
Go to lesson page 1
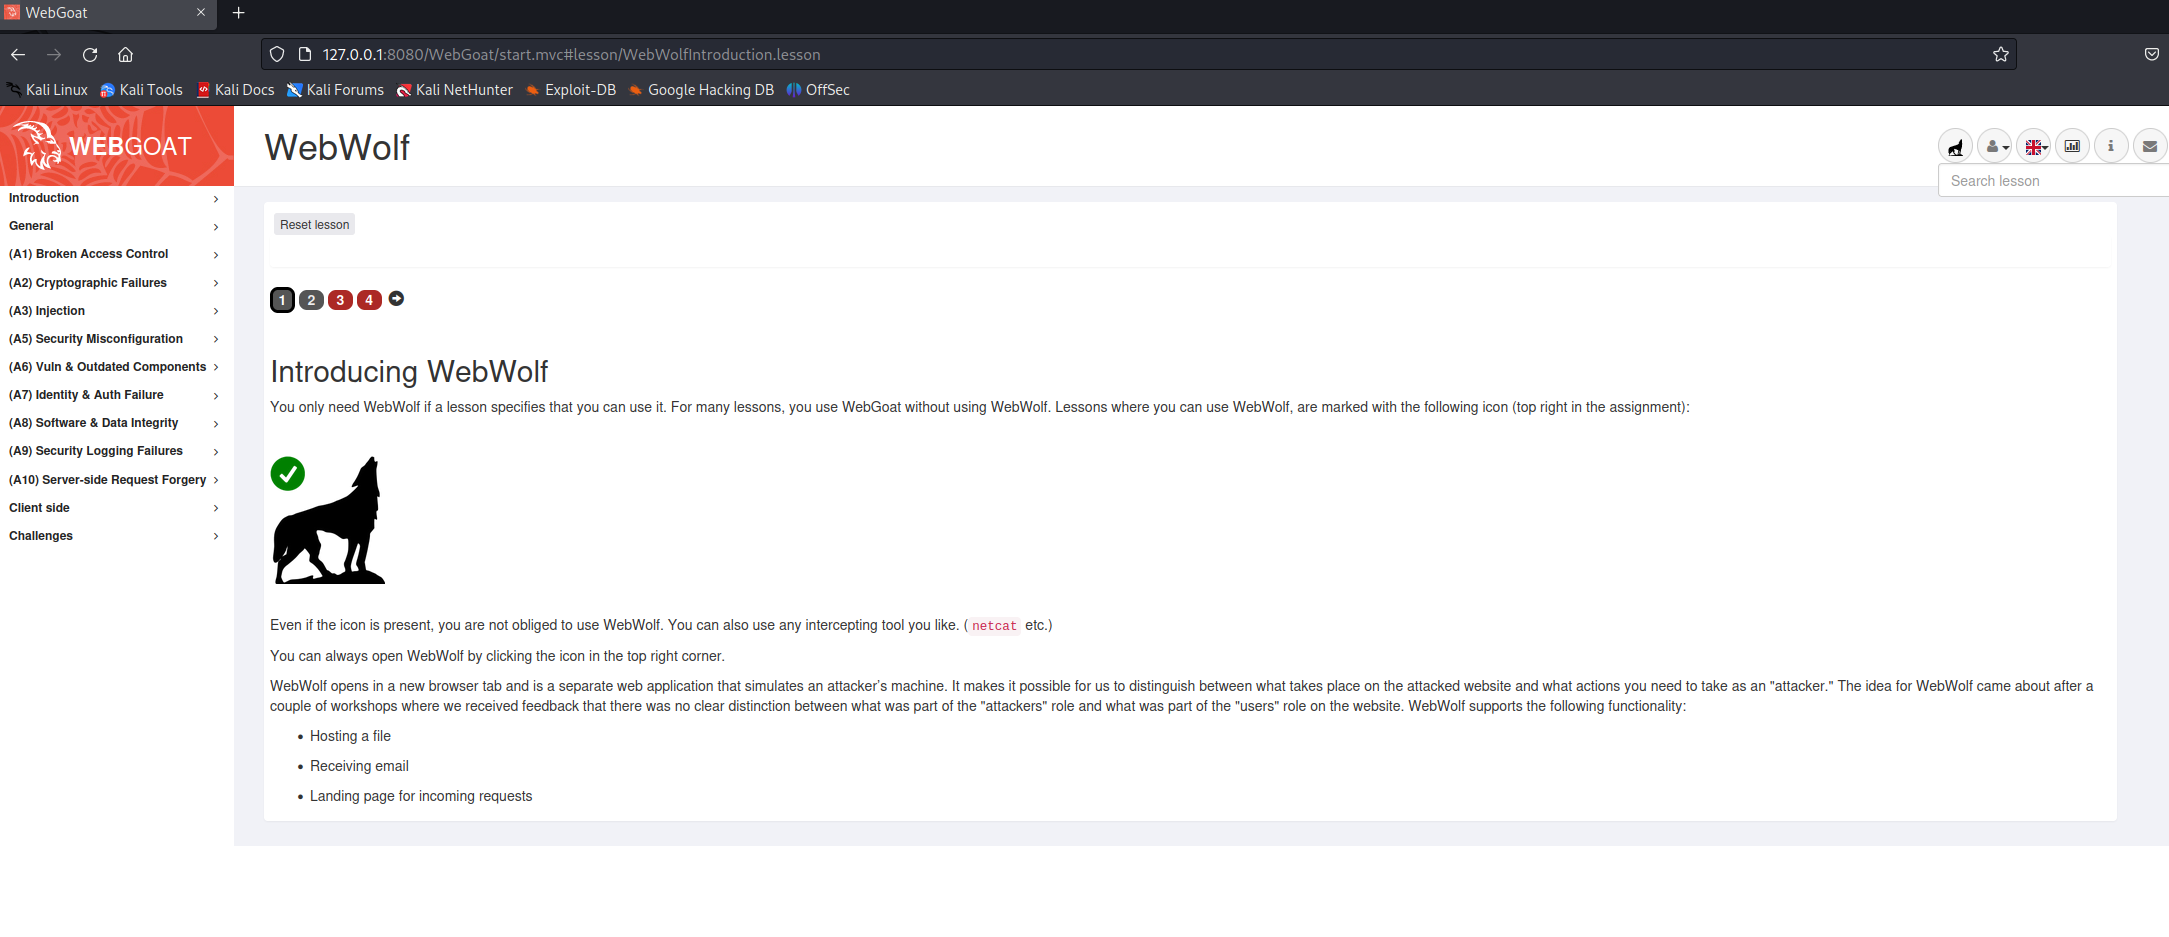tap(282, 300)
